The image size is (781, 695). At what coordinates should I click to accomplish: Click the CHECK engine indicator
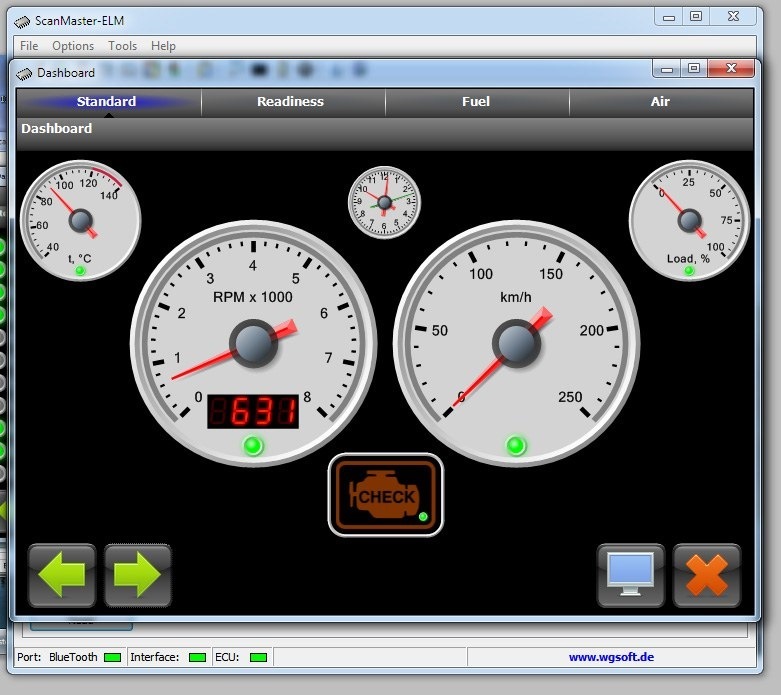point(386,495)
